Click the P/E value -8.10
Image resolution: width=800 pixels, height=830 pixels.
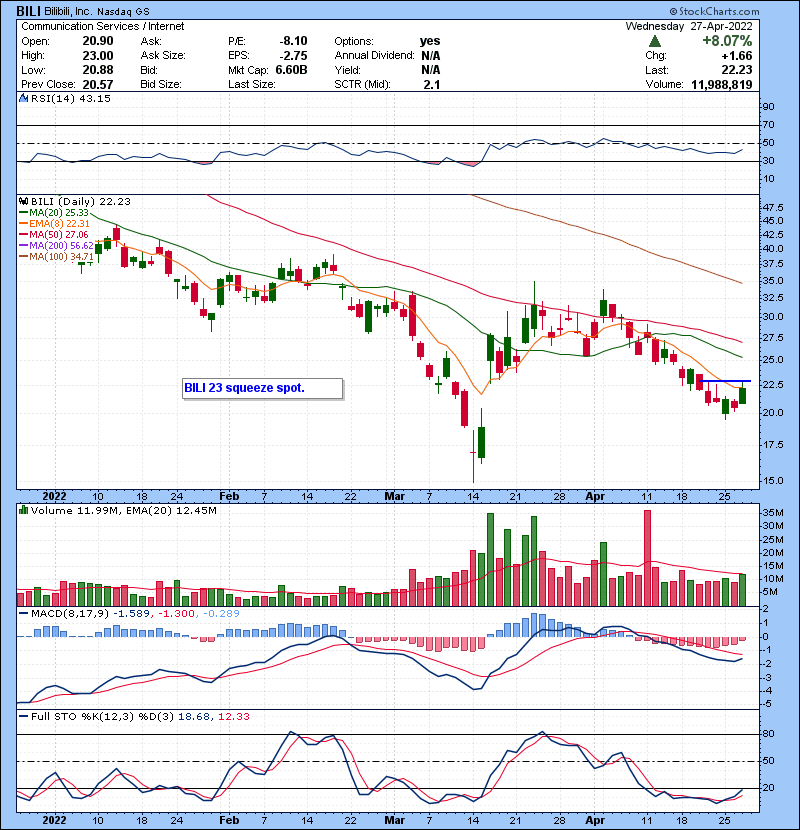pos(293,41)
